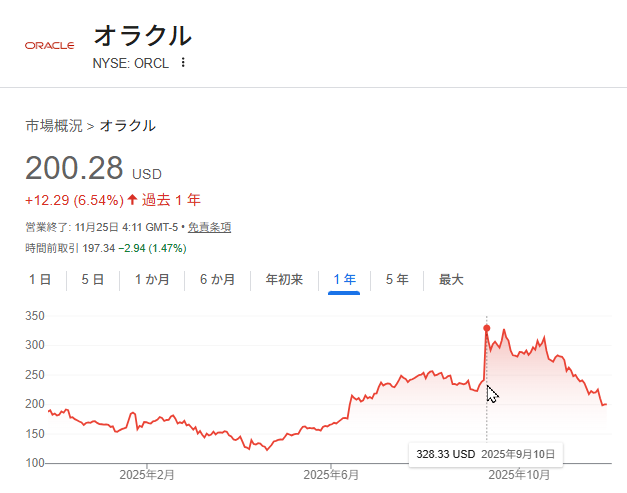Show the 5 年 chart range
Screen dimensions: 627x493
tap(397, 280)
